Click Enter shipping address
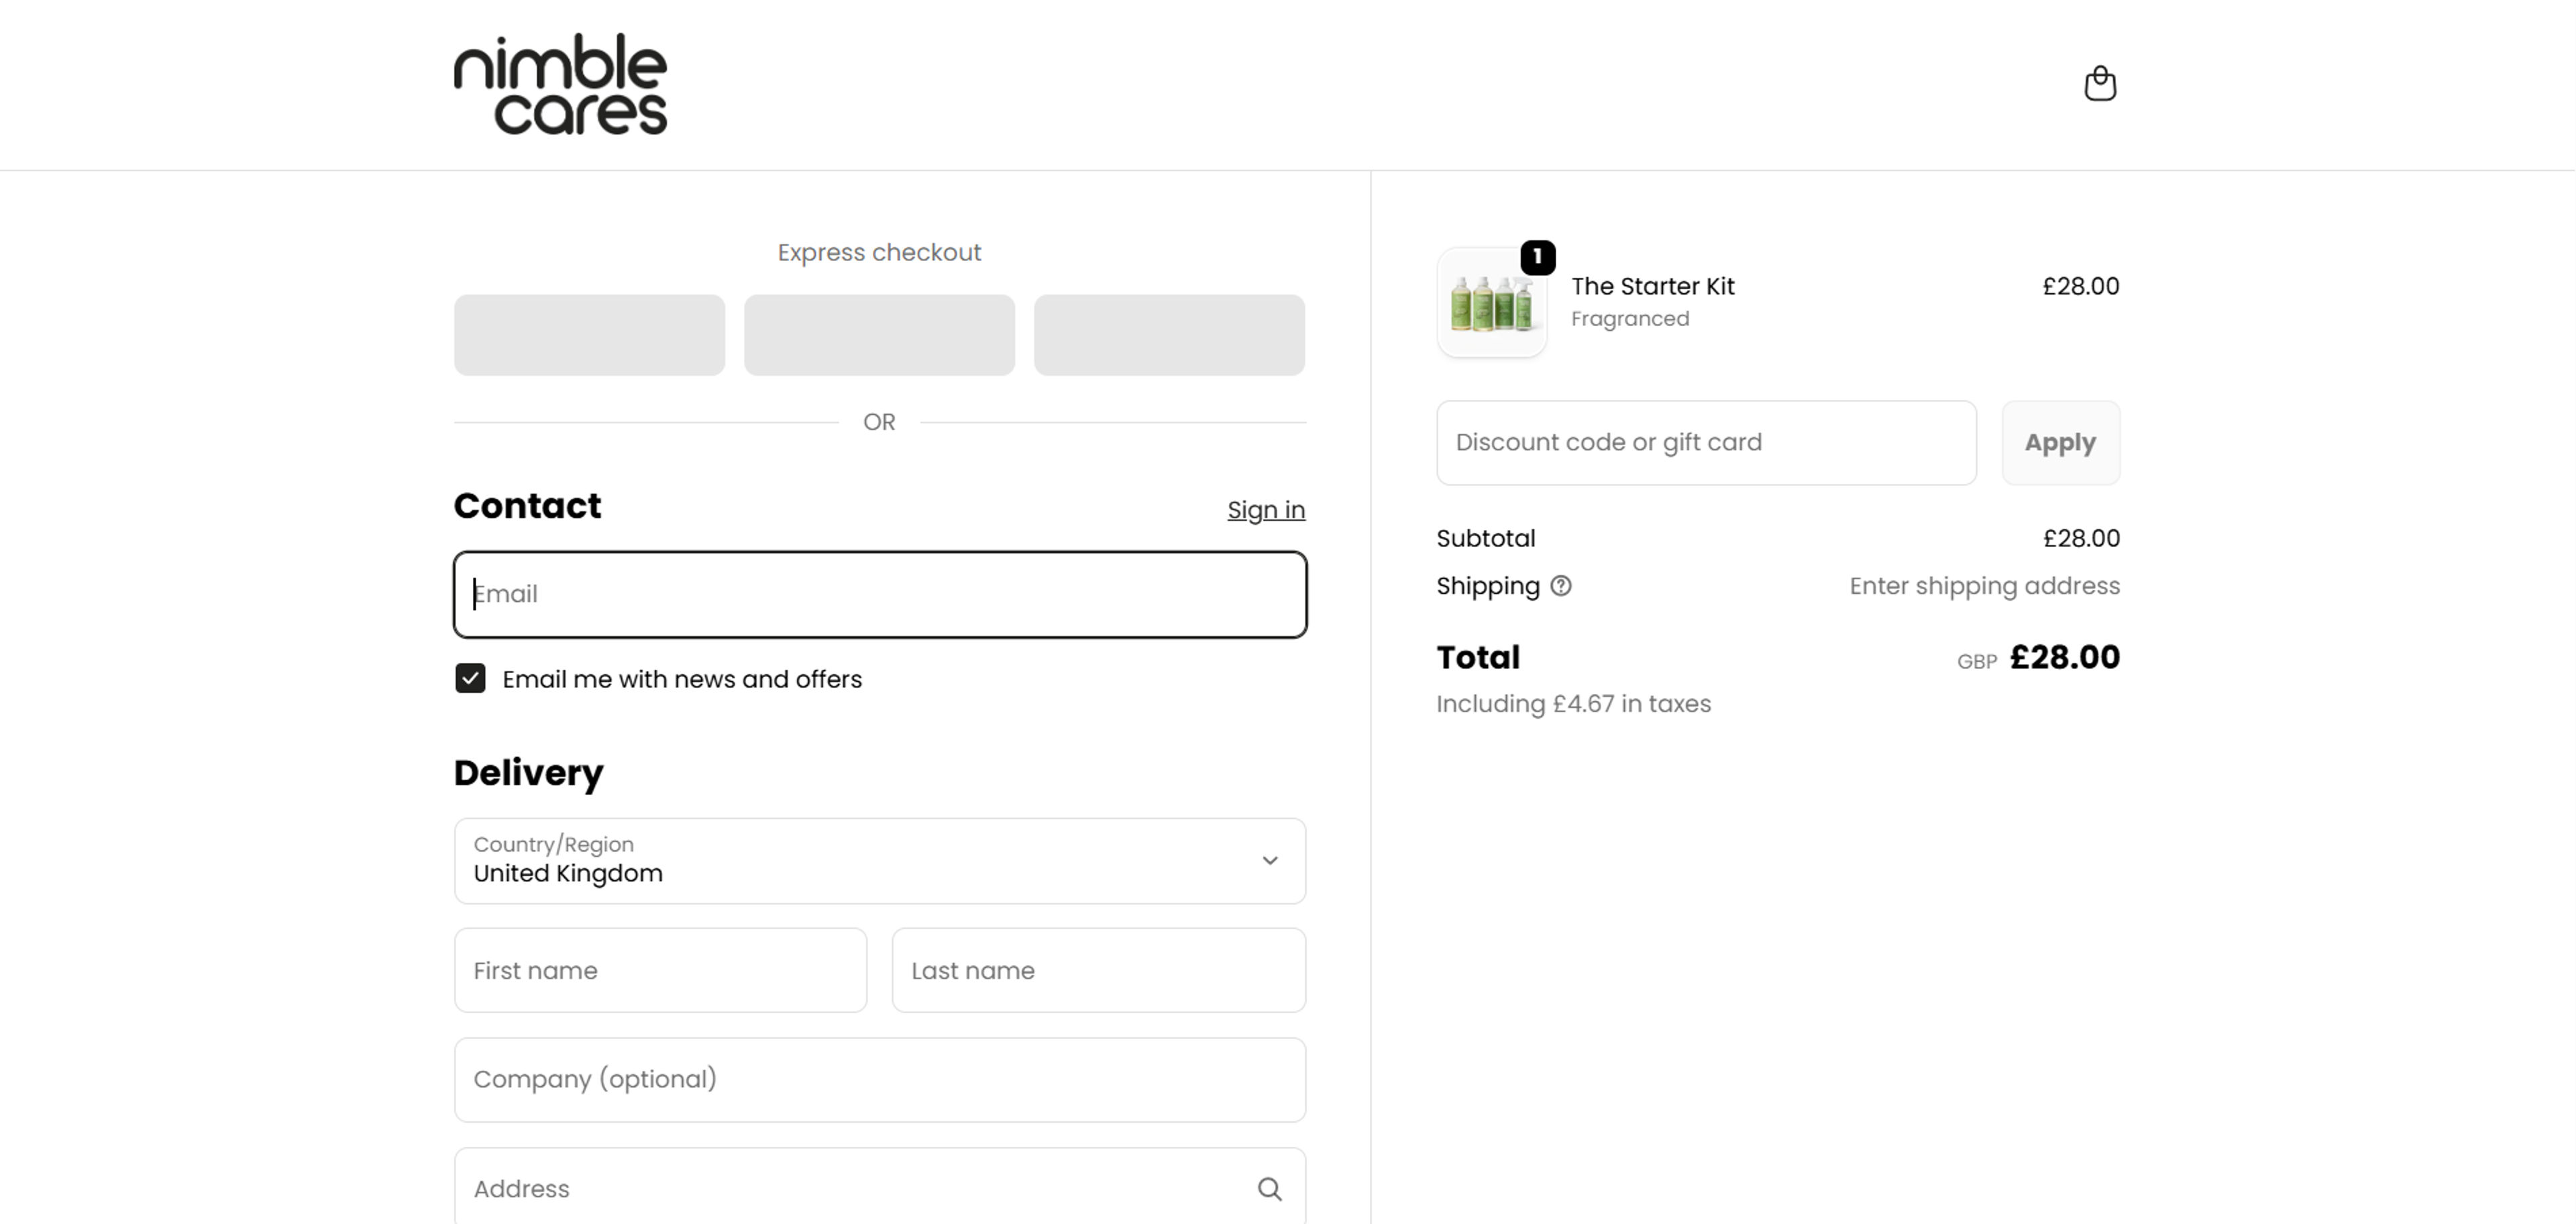This screenshot has width=2576, height=1224. 1984,586
